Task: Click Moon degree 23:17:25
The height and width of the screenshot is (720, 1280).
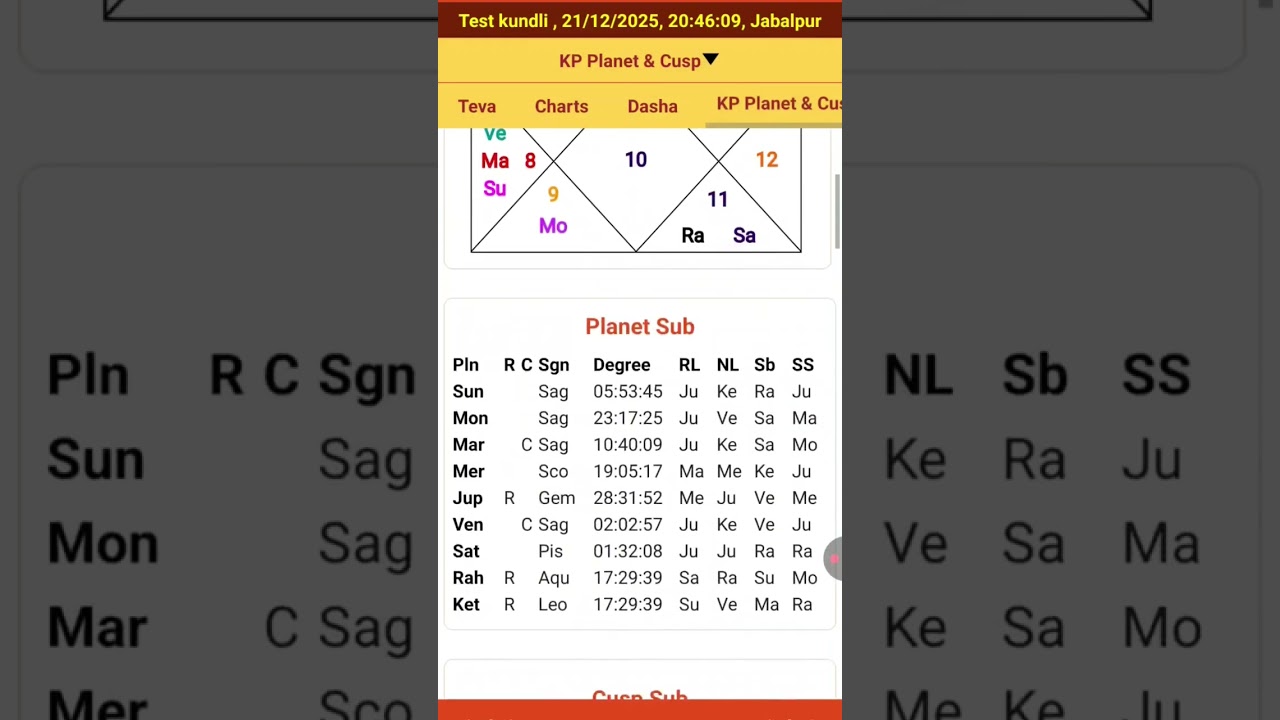Action: (628, 418)
